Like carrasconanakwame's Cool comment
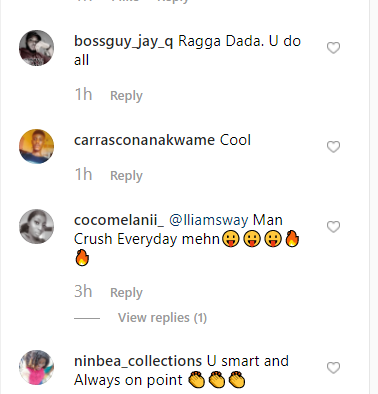Viewport: 378px width, 394px height. 333,147
